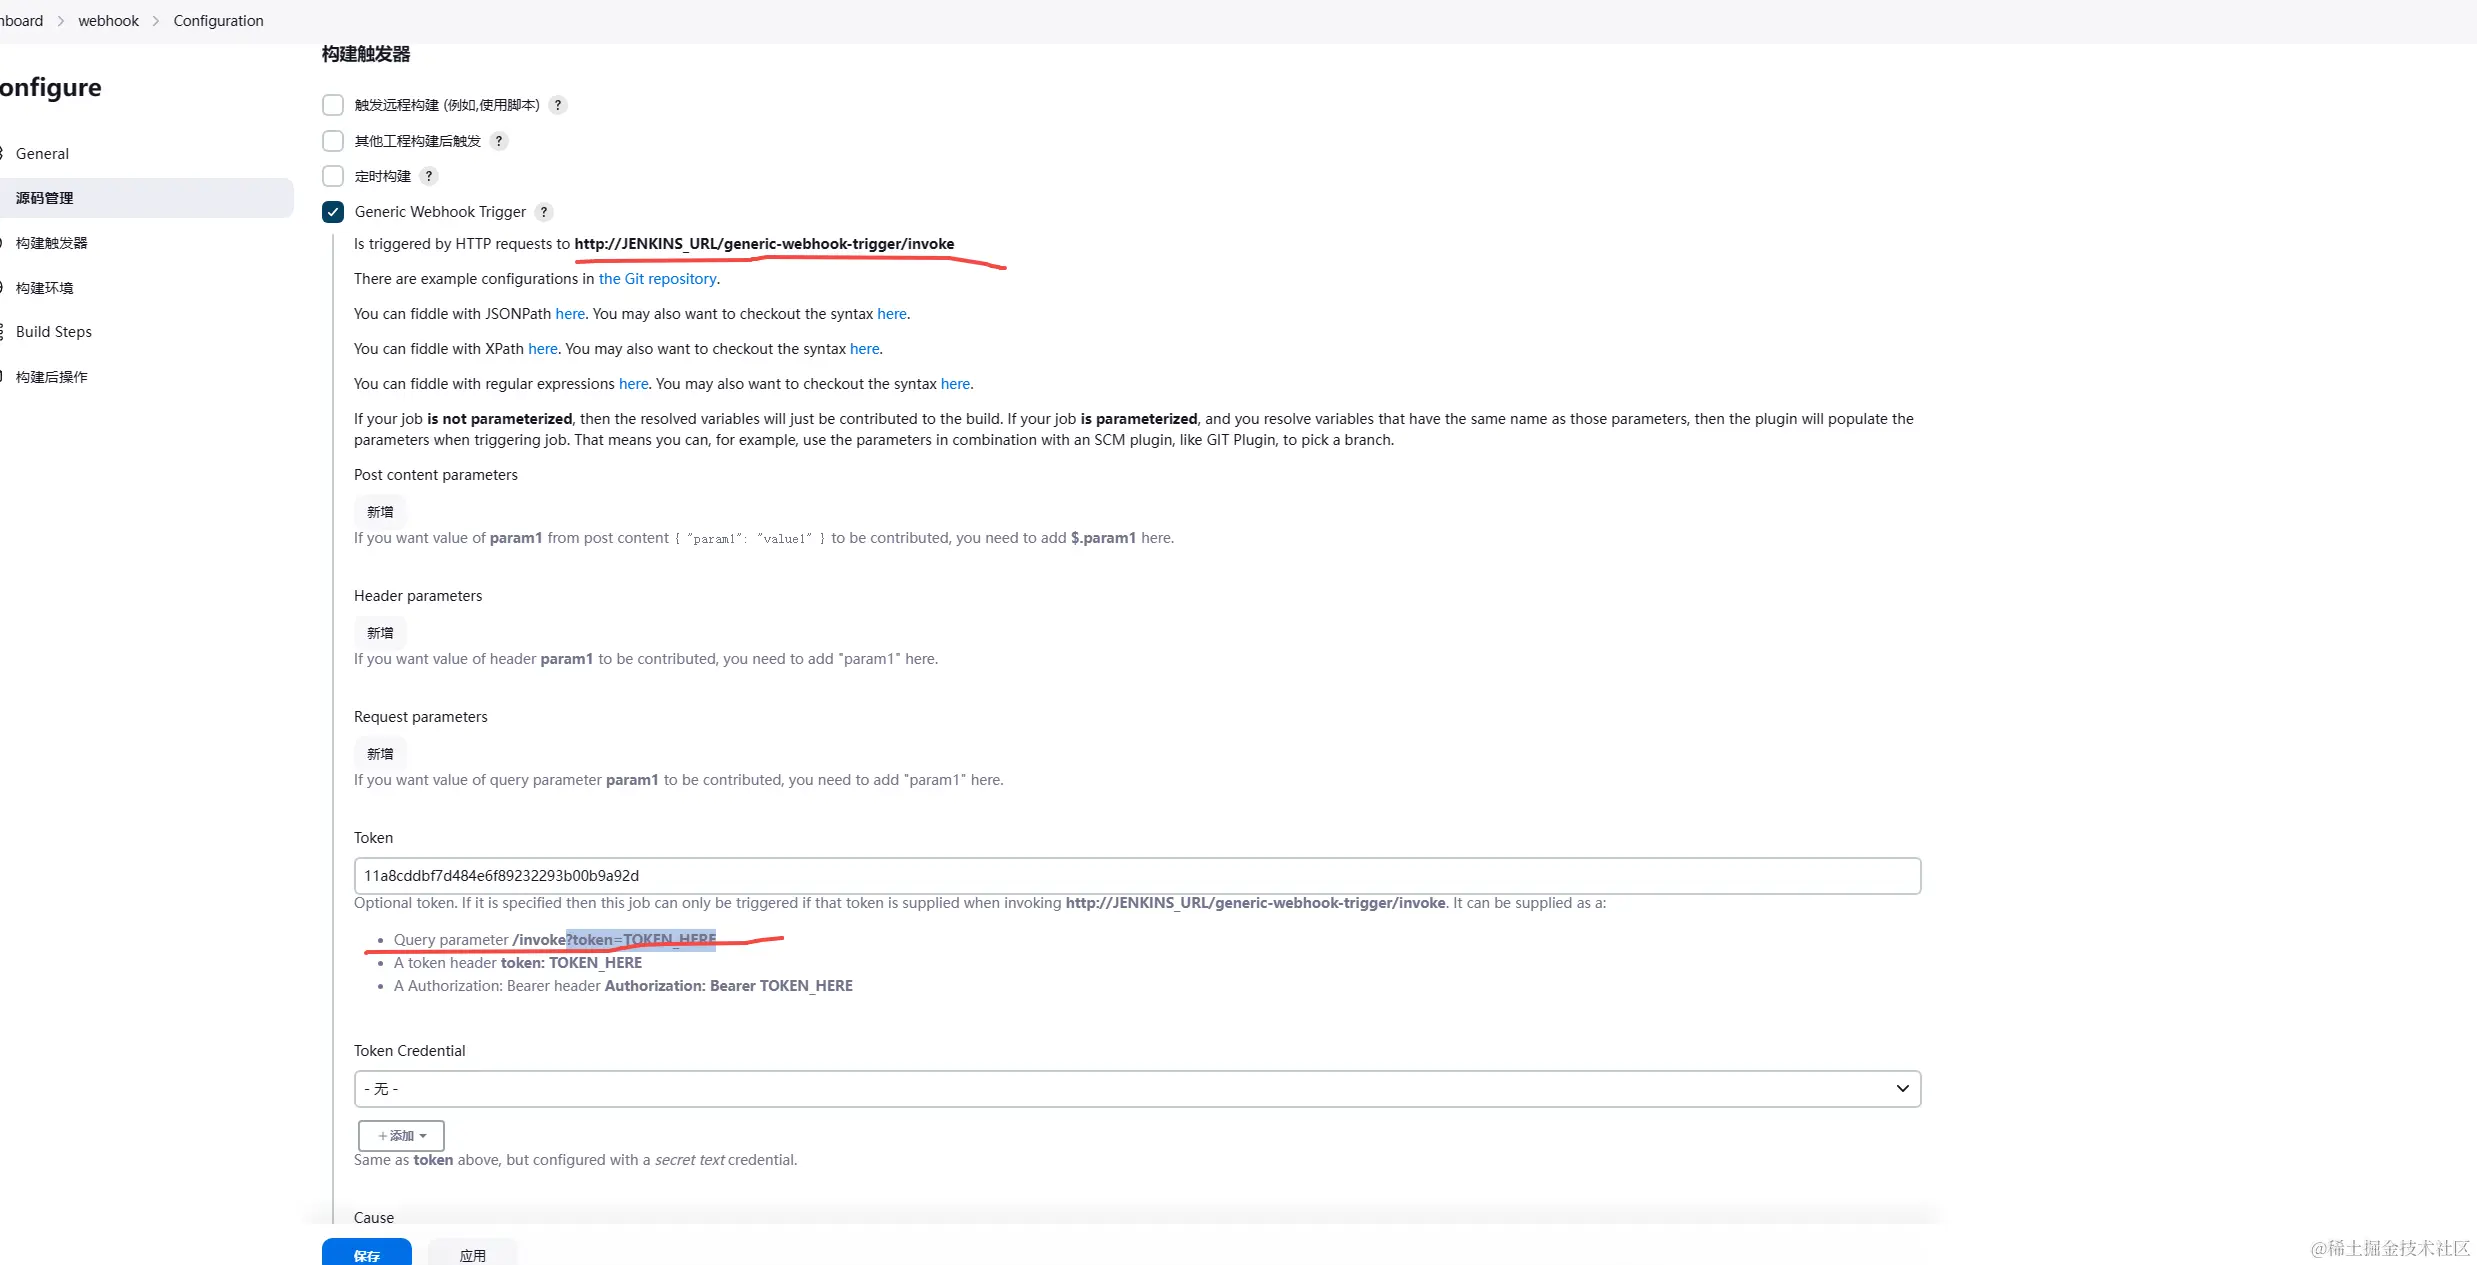Open Token Credential dropdown
2477x1265 pixels.
click(1137, 1088)
